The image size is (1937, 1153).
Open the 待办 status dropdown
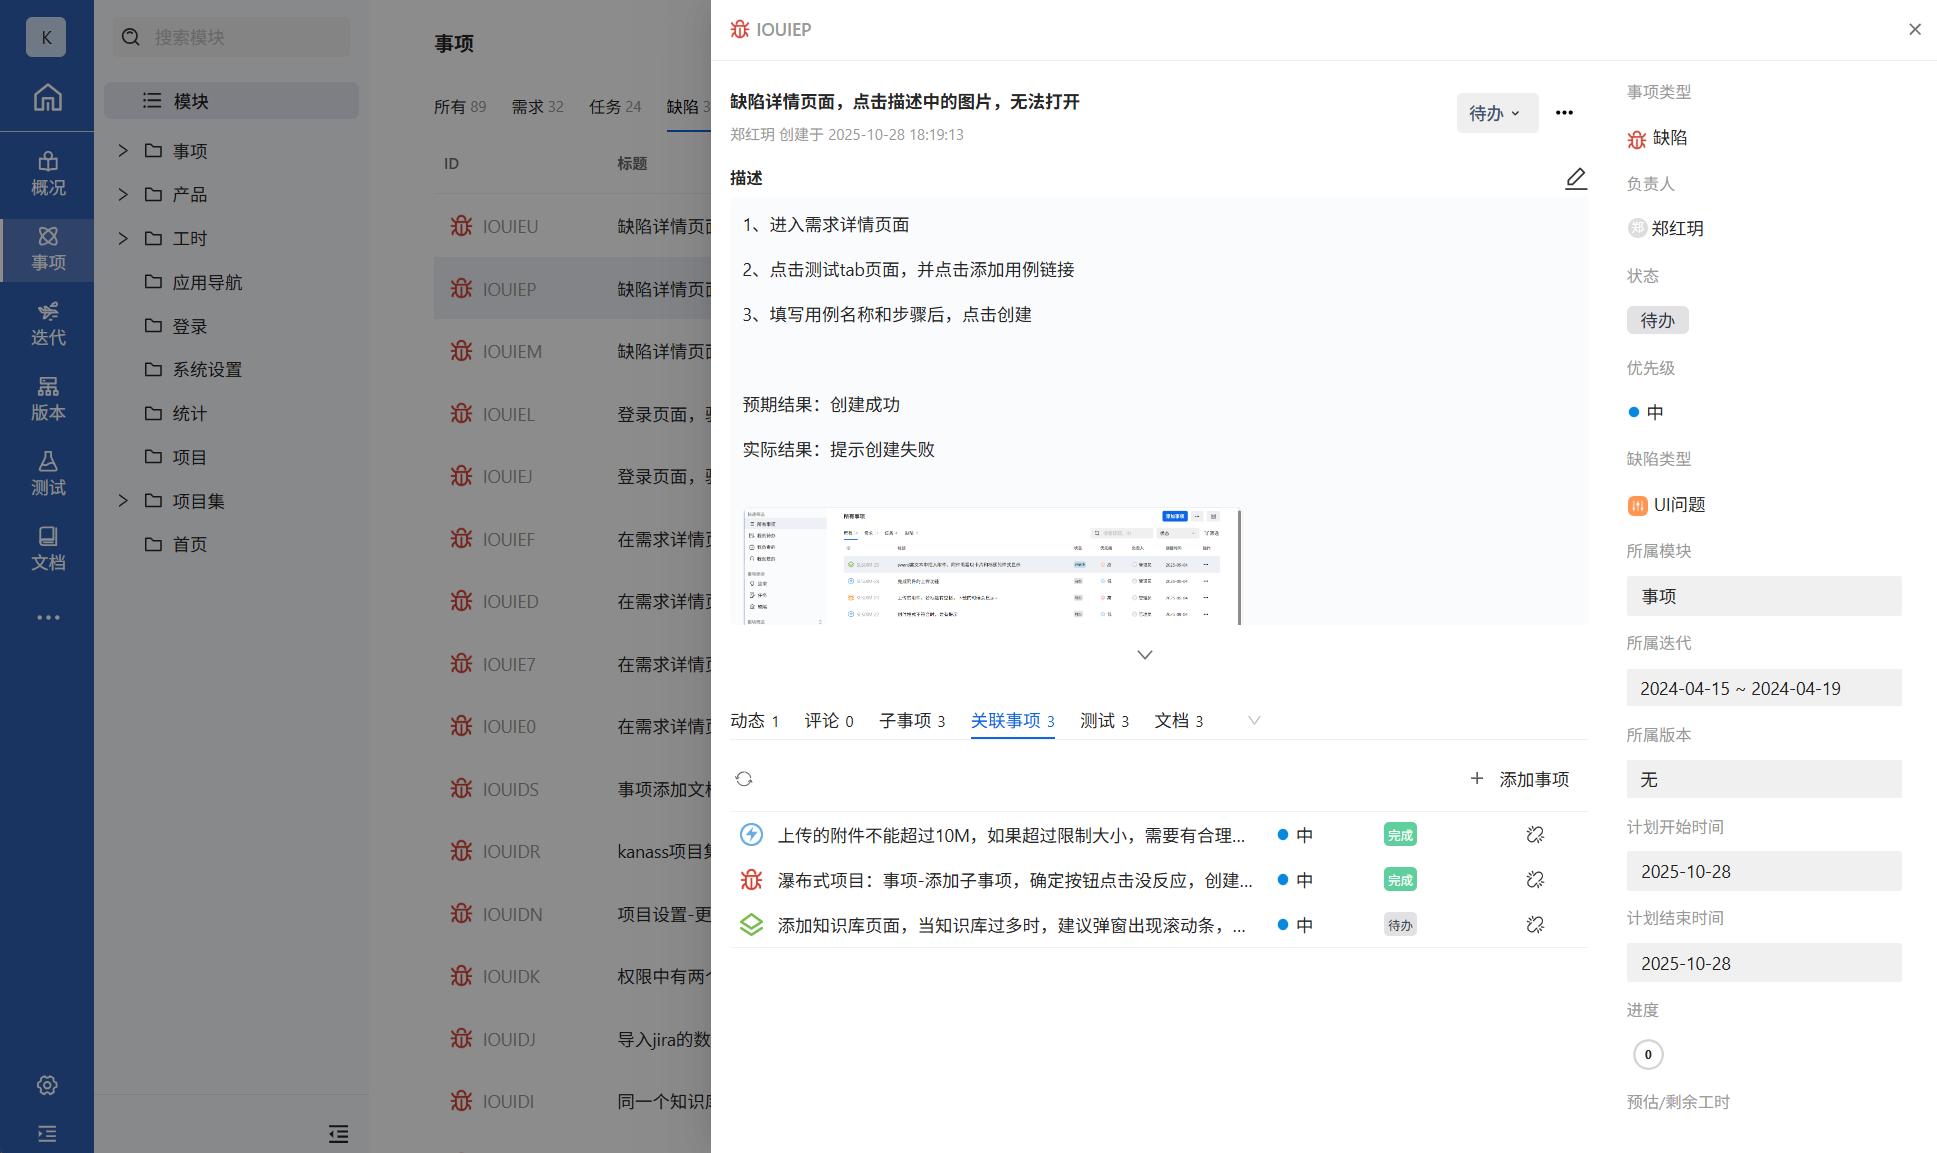click(x=1496, y=113)
